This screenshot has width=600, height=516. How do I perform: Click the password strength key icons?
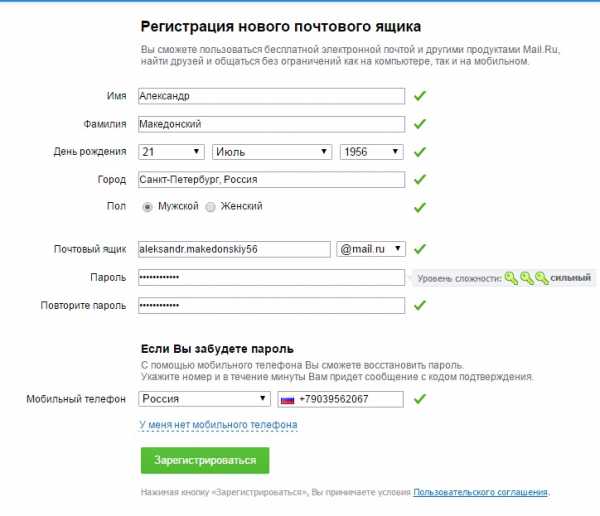(x=527, y=278)
